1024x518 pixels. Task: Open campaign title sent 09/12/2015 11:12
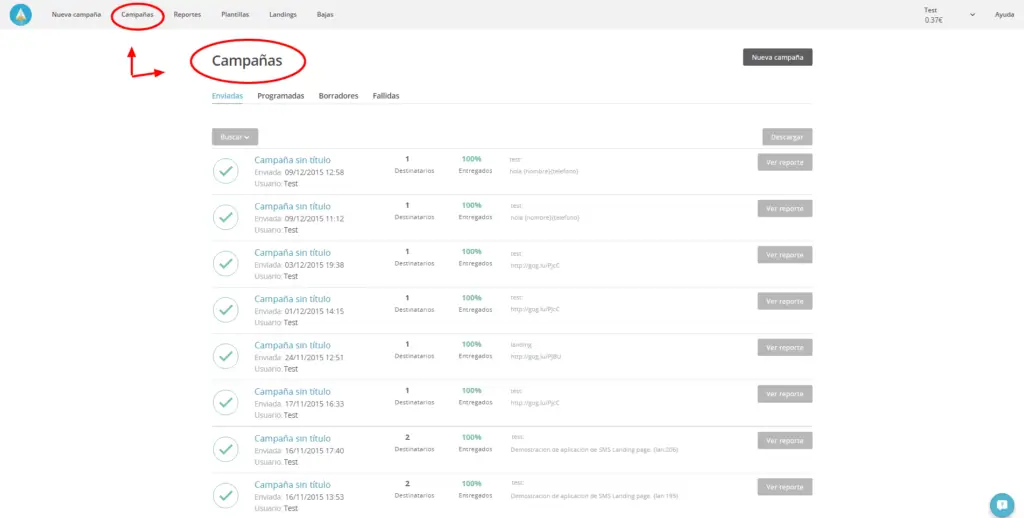292,206
